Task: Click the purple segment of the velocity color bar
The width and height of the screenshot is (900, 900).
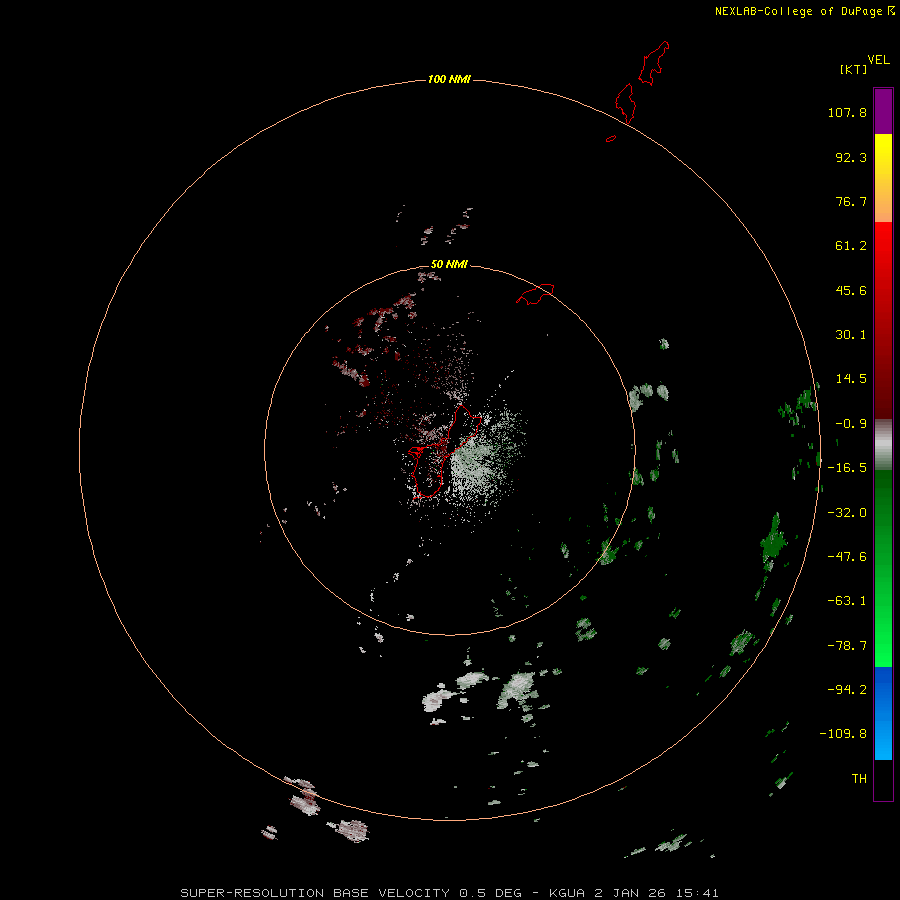Action: click(883, 111)
